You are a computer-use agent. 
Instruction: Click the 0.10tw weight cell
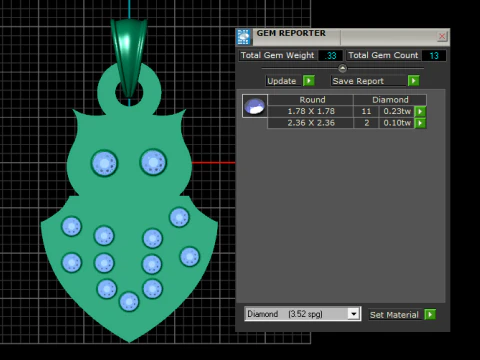coord(397,123)
